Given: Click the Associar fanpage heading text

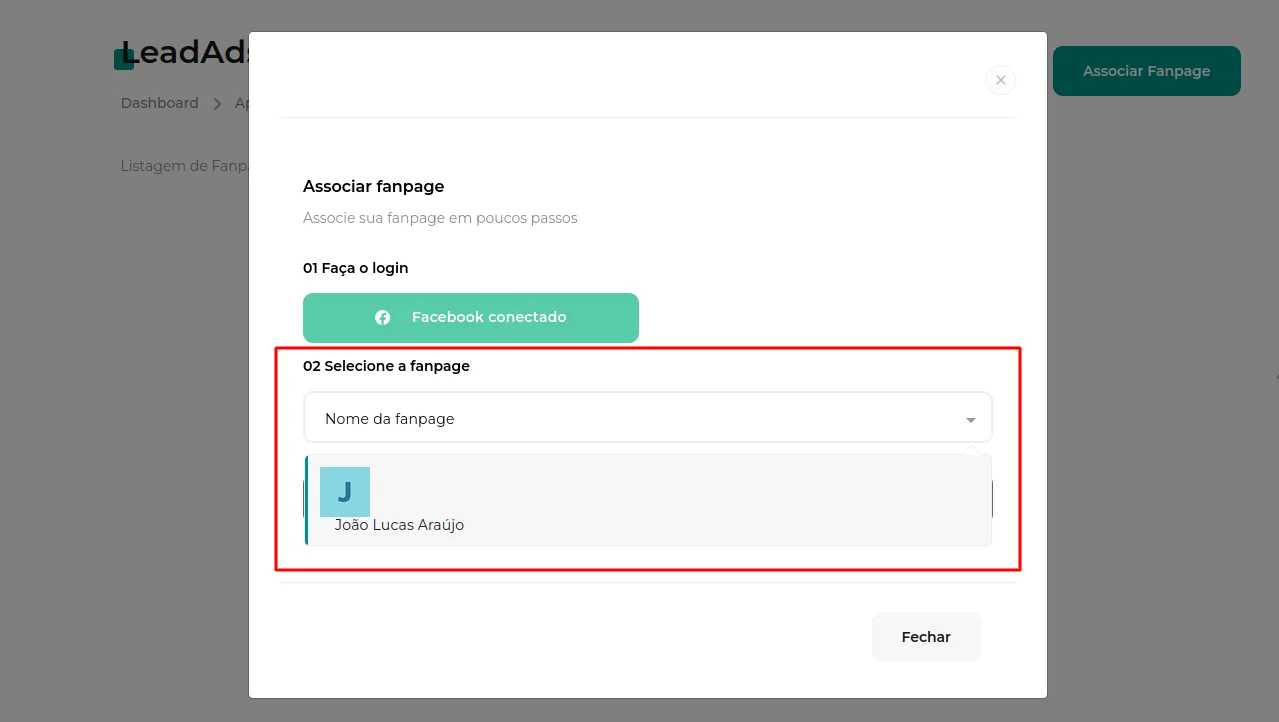Looking at the screenshot, I should coord(374,186).
